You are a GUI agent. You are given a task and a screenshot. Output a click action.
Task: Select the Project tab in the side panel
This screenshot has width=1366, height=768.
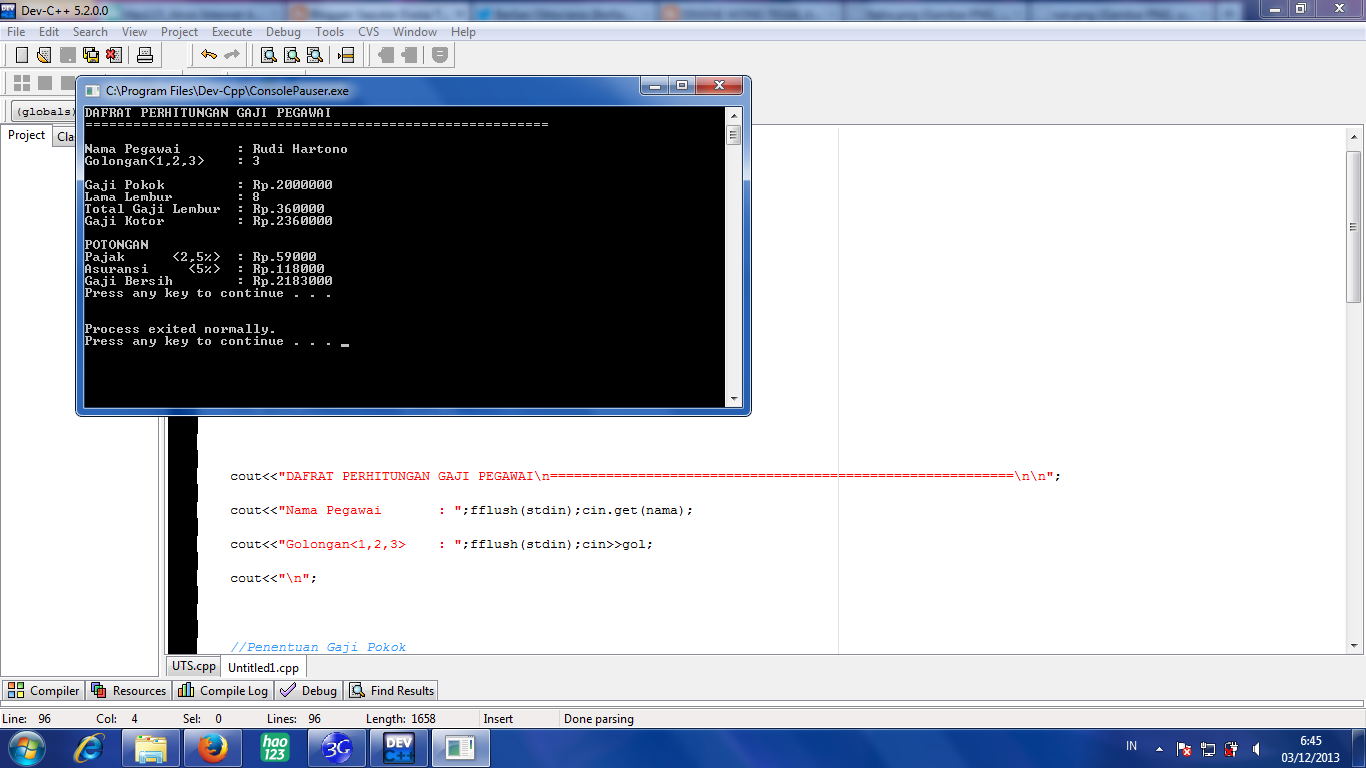tap(27, 135)
